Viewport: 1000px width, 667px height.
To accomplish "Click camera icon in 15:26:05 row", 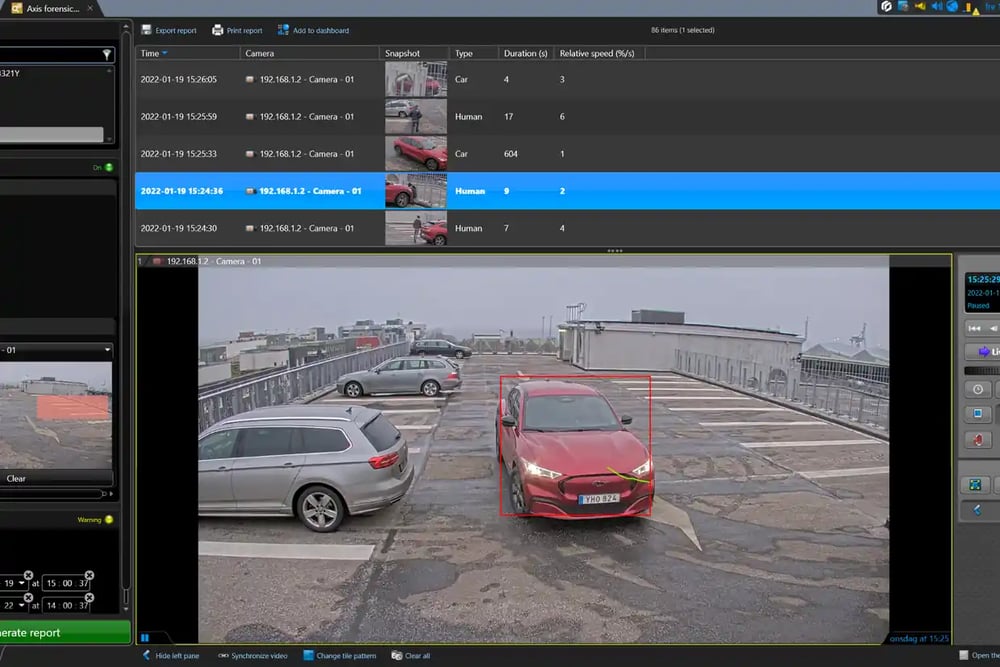I will [x=250, y=80].
